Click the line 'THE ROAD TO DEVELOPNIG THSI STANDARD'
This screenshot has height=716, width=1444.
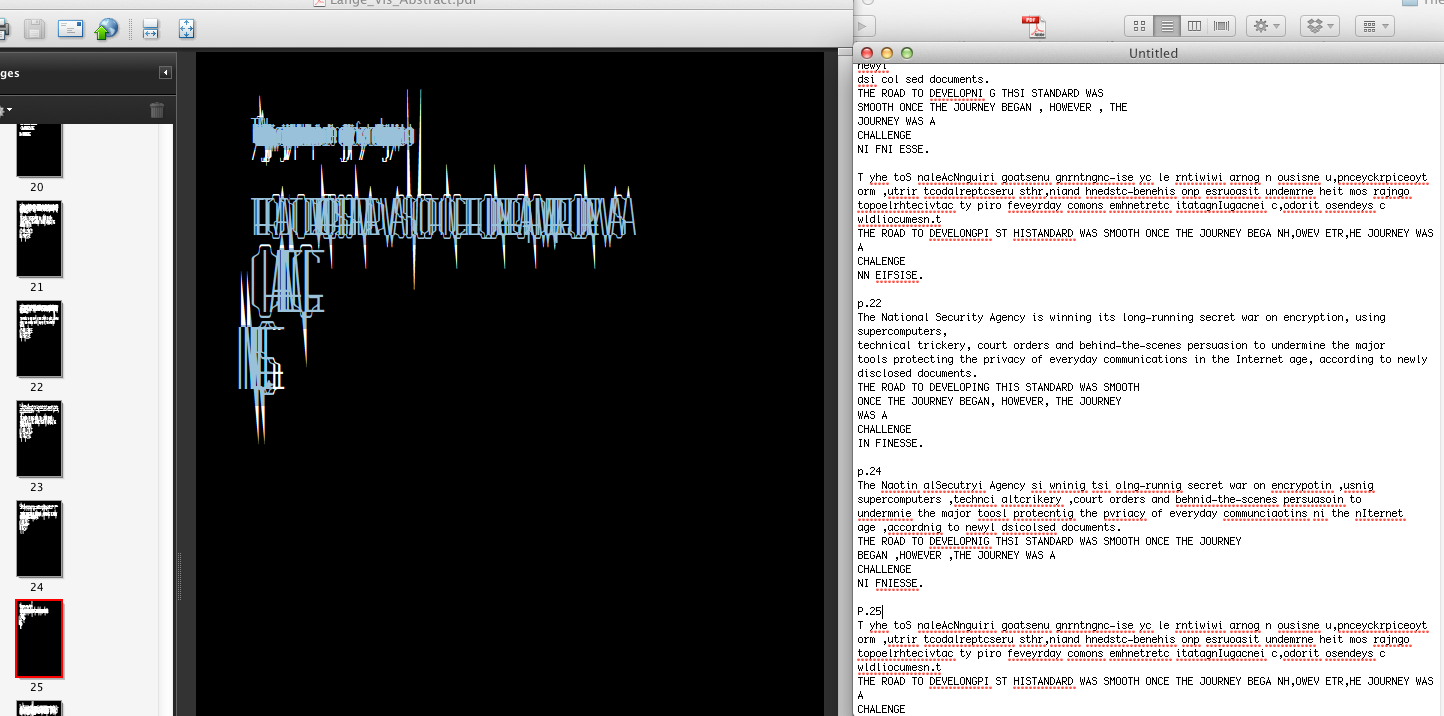[x=1049, y=541]
